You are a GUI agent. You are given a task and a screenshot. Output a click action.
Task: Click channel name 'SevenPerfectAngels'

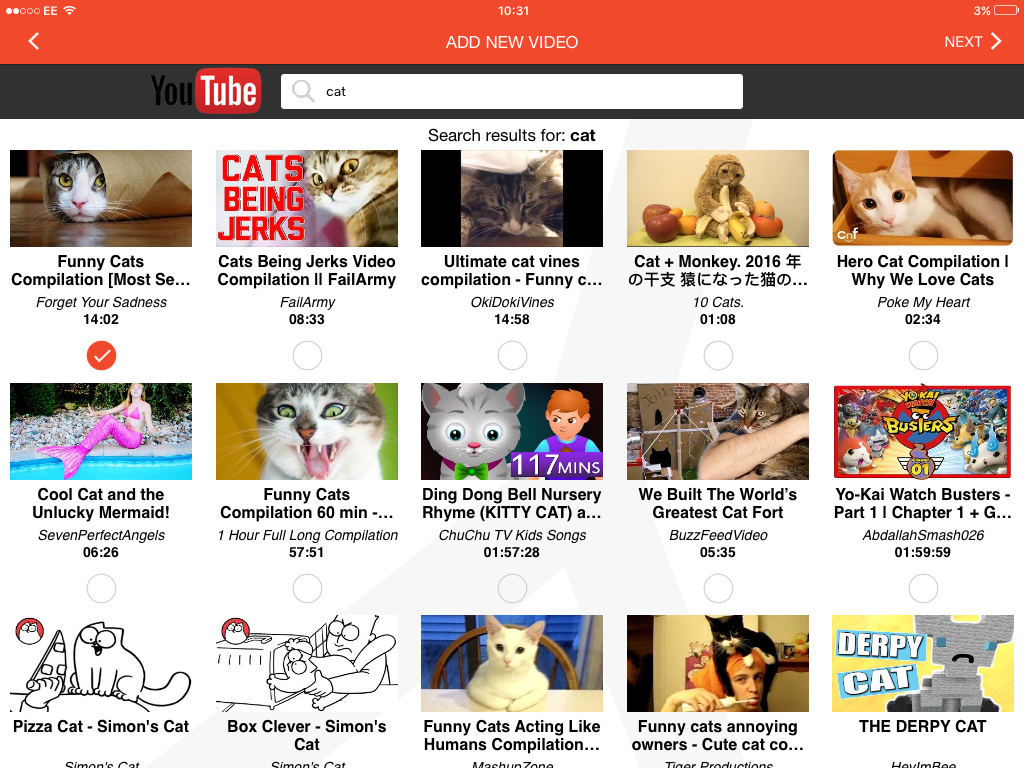(x=101, y=536)
